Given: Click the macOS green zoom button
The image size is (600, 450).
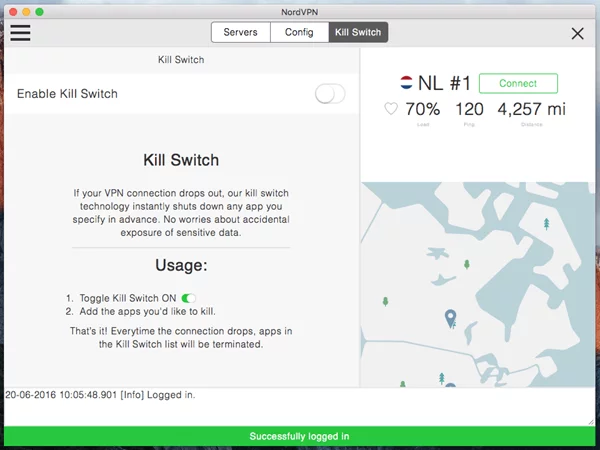Looking at the screenshot, I should [39, 12].
